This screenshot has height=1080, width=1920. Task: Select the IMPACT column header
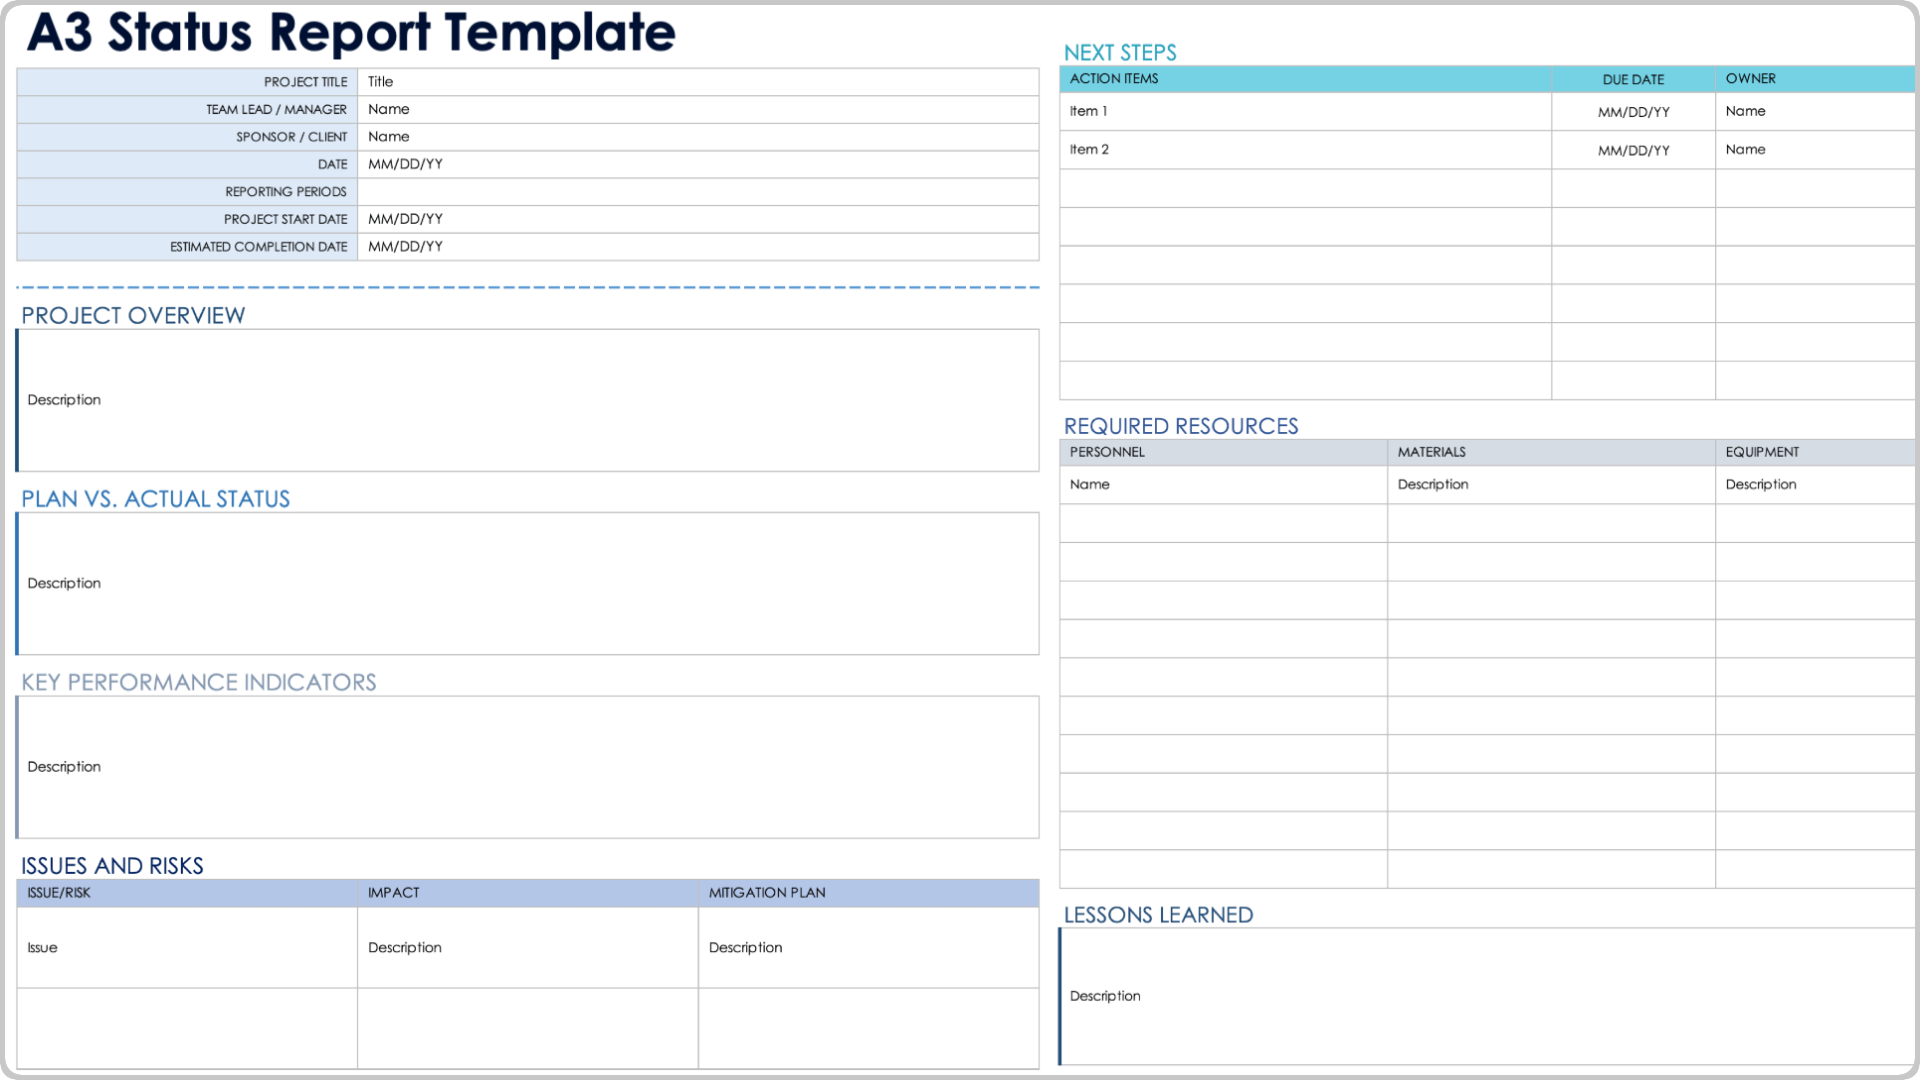coord(528,893)
